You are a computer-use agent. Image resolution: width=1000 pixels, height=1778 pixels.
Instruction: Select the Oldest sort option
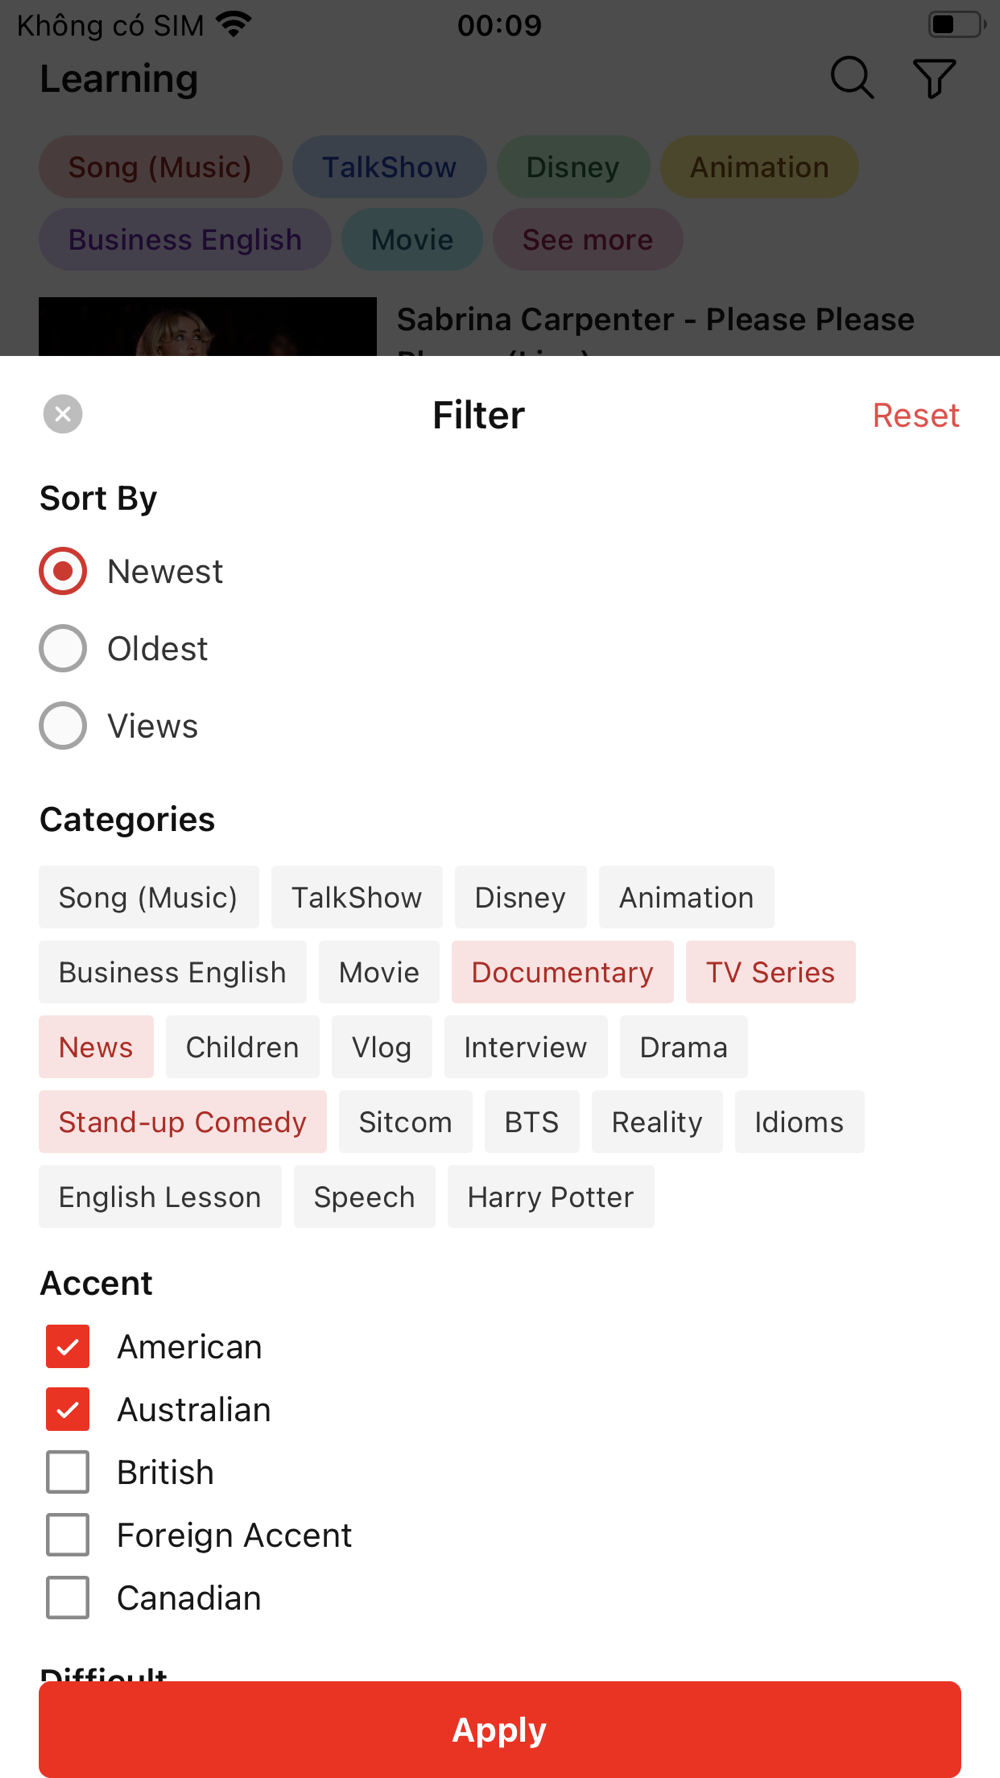[63, 649]
